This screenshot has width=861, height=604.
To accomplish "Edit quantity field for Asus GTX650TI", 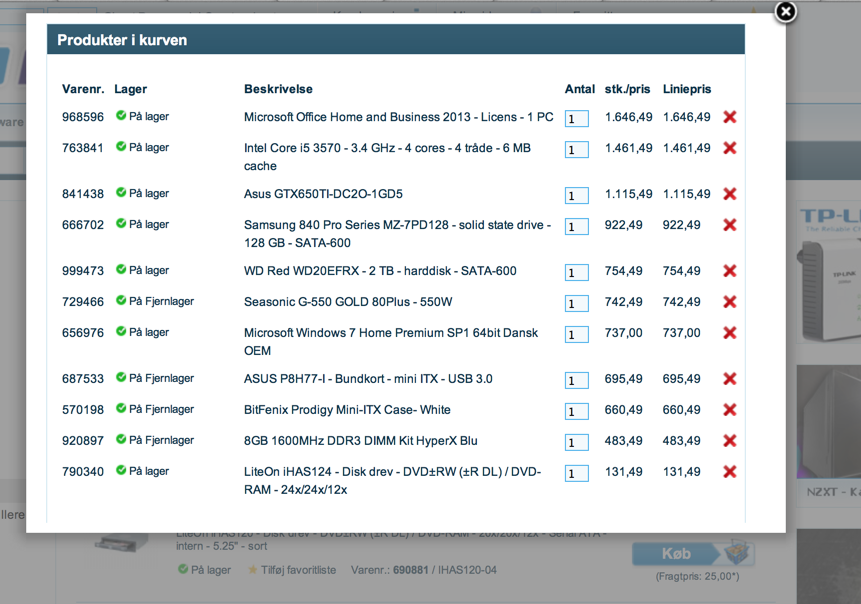I will click(x=577, y=195).
